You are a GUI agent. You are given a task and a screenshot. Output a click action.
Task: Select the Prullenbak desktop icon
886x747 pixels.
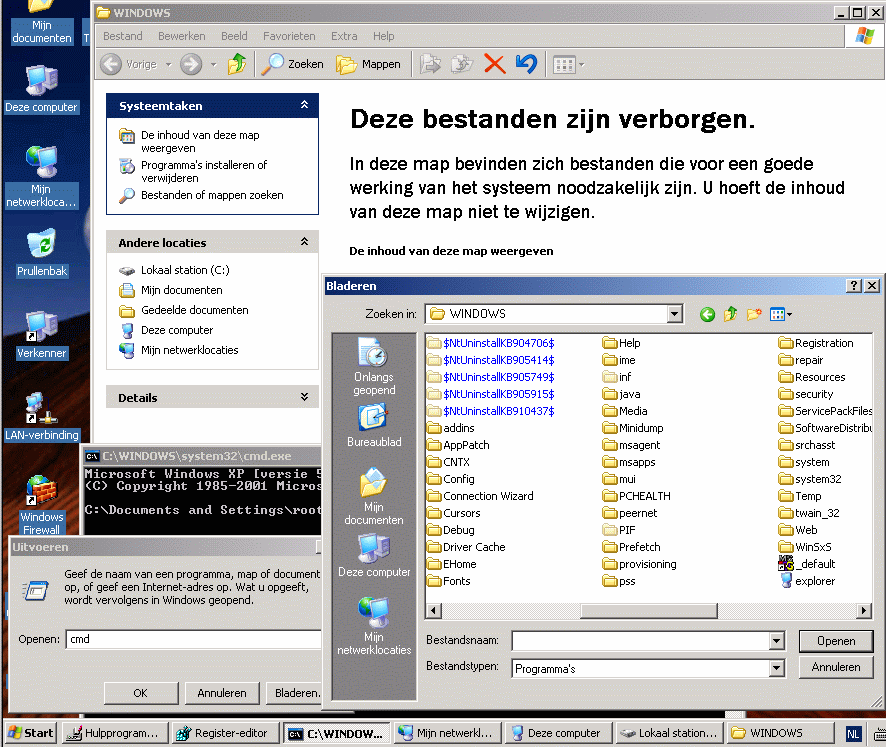(42, 252)
